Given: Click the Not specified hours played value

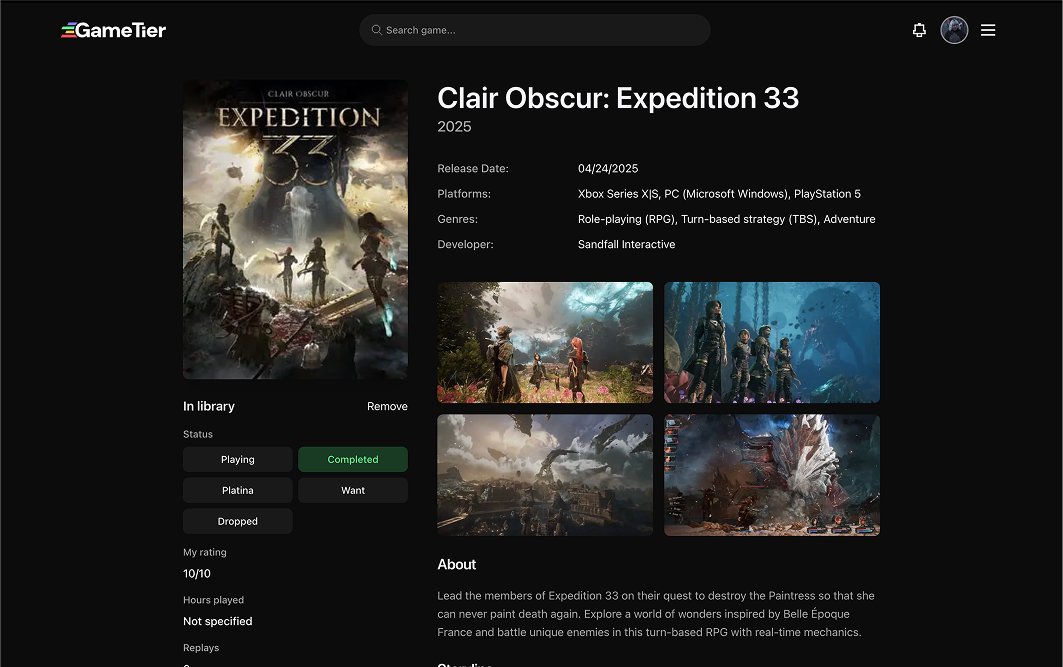Looking at the screenshot, I should [x=218, y=621].
